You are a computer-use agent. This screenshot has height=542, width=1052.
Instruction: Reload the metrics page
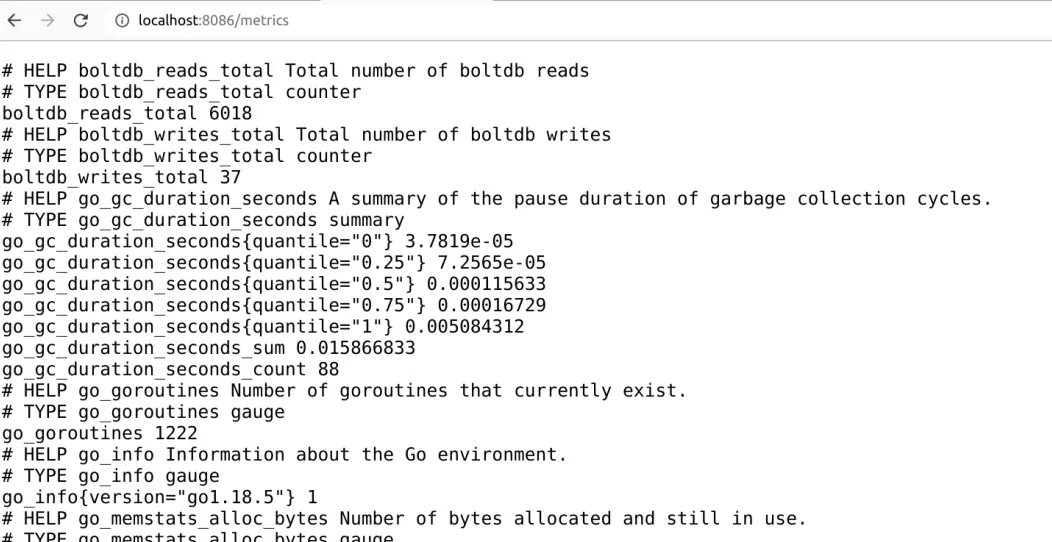(82, 20)
